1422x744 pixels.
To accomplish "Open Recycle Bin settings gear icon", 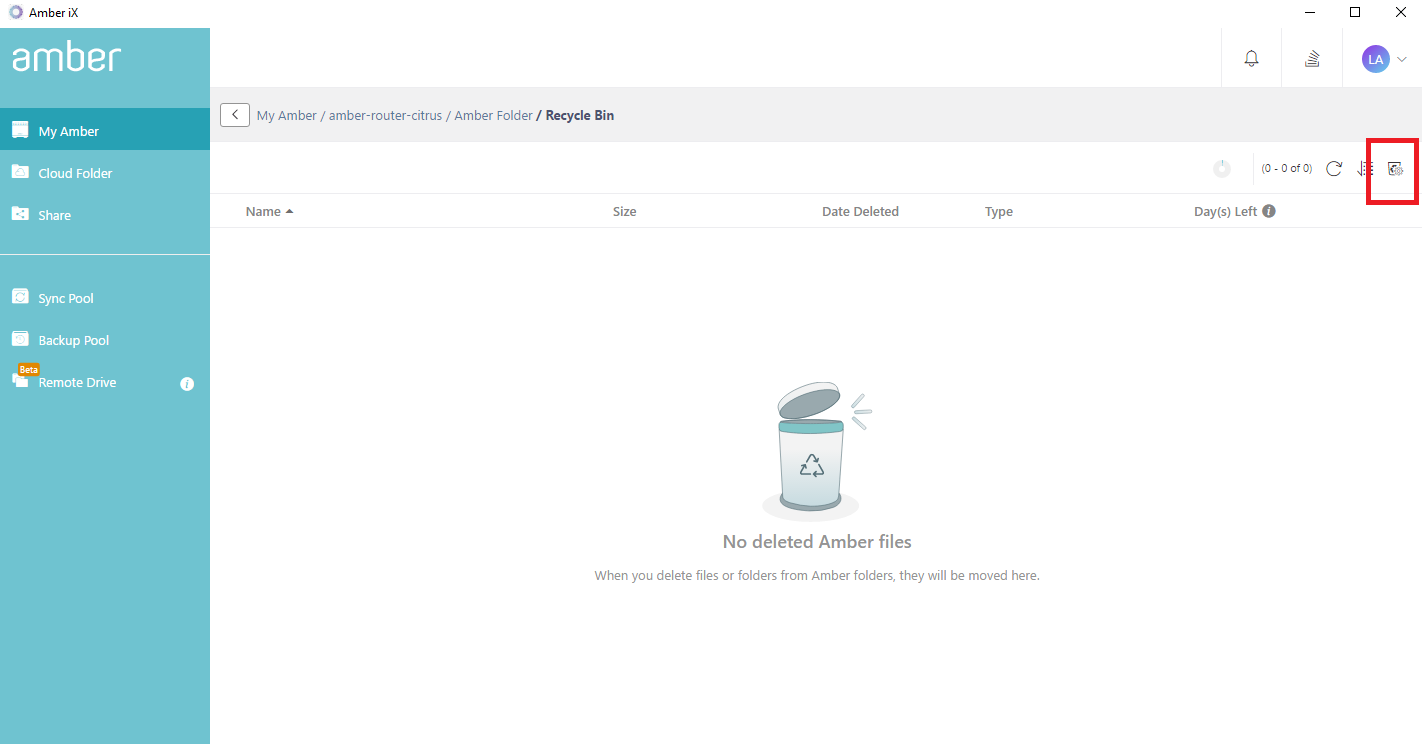I will point(1395,168).
